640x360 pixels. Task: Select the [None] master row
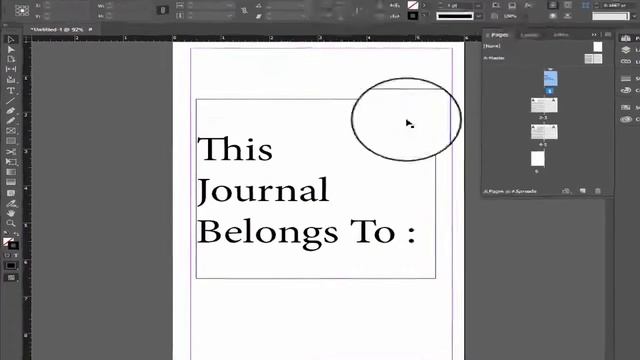pyautogui.click(x=543, y=47)
